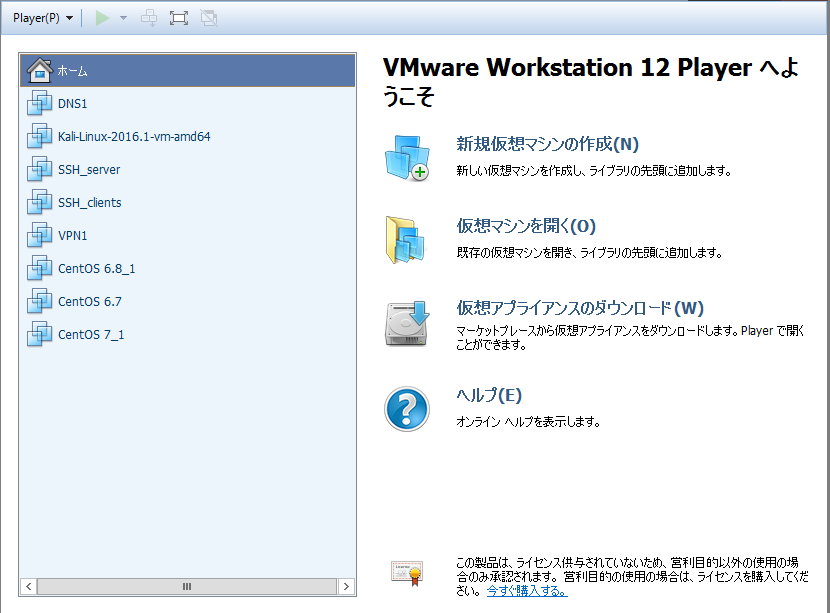Select CentOS 7_1 in the library
The image size is (830, 613).
coord(187,334)
